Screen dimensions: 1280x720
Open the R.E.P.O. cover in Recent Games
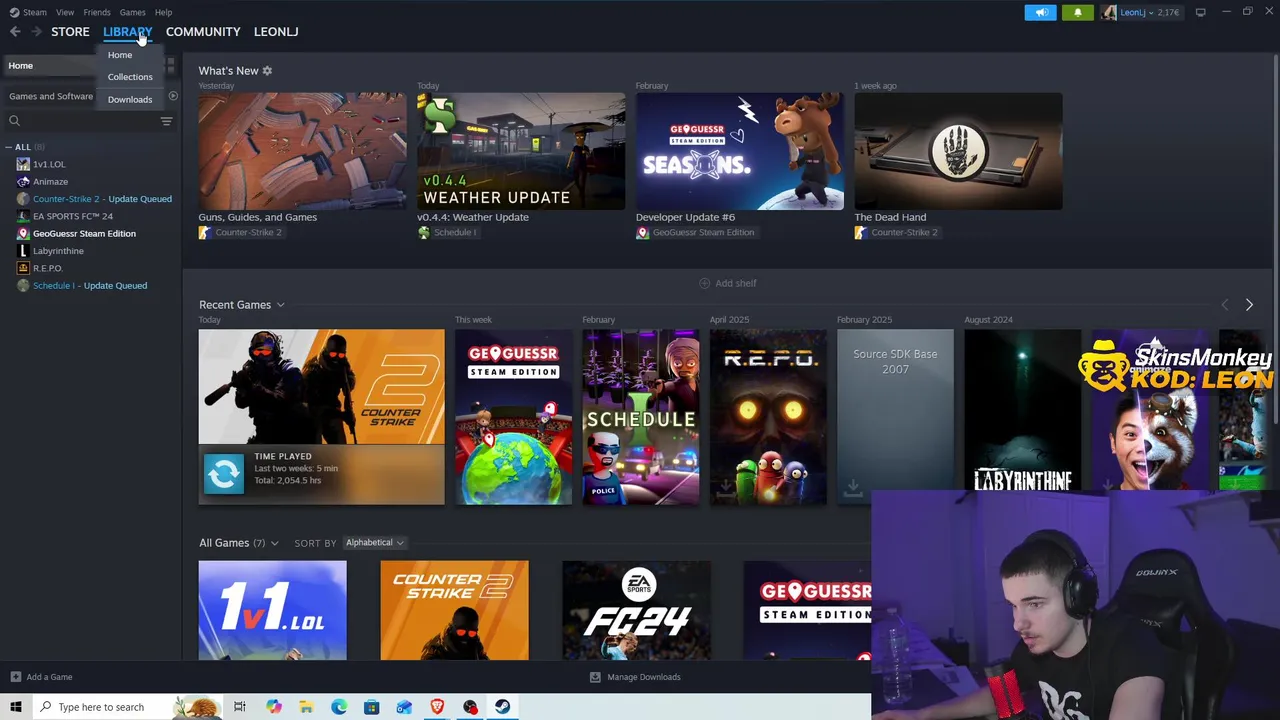click(768, 417)
